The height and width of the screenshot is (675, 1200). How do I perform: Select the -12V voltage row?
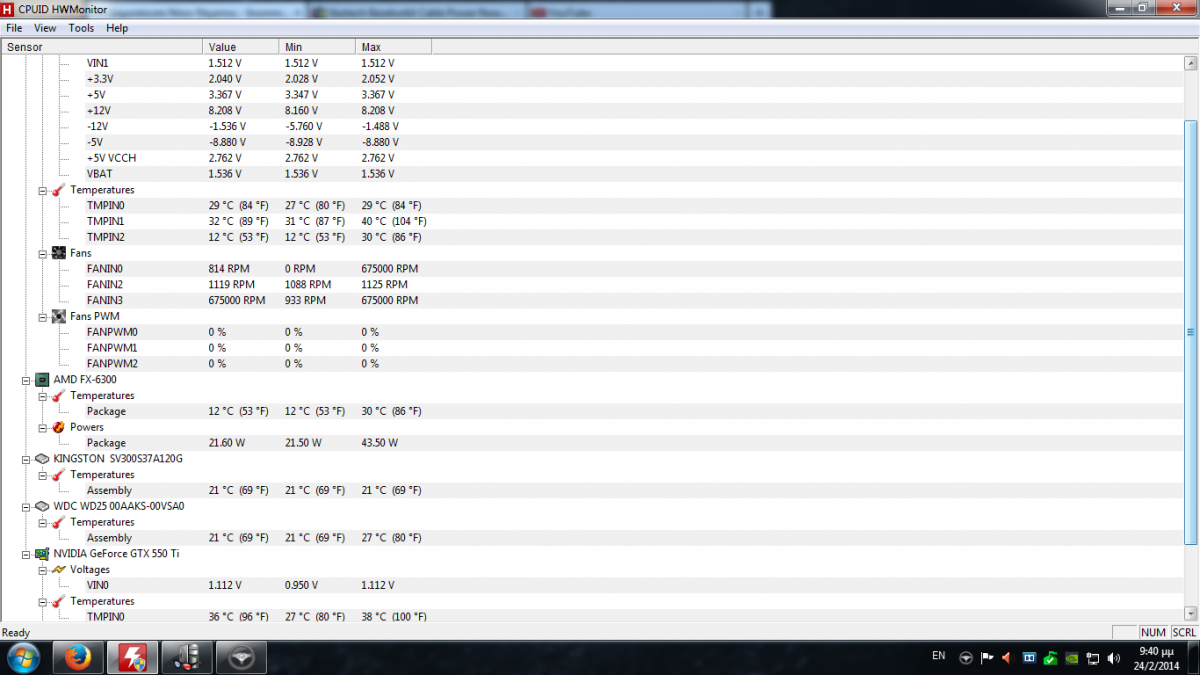(592, 126)
